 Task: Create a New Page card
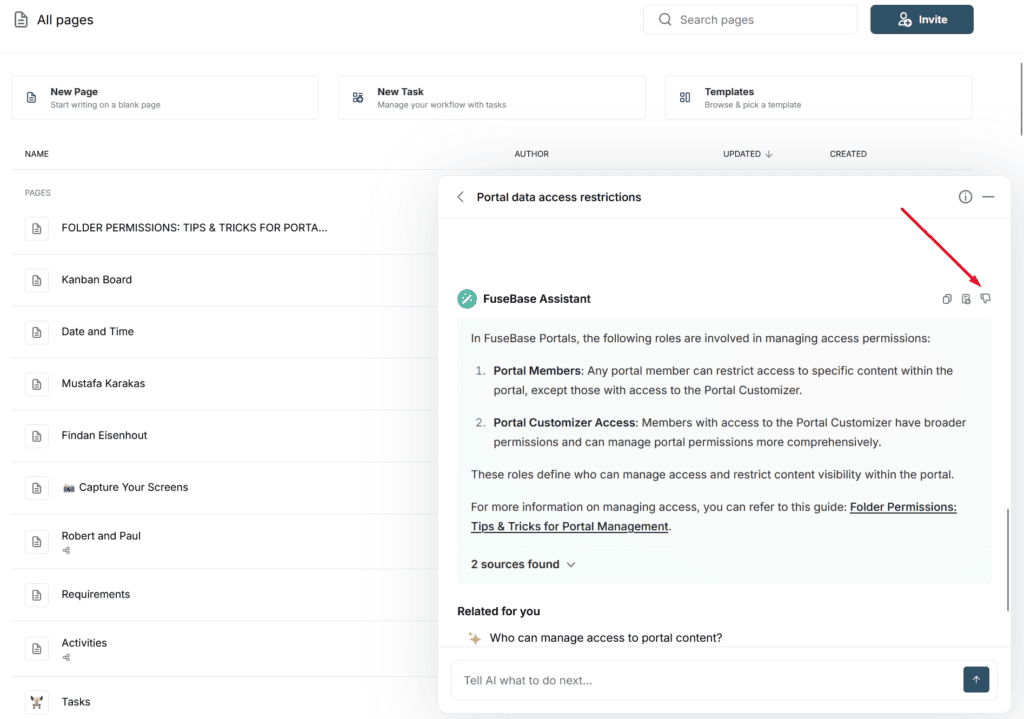point(165,97)
